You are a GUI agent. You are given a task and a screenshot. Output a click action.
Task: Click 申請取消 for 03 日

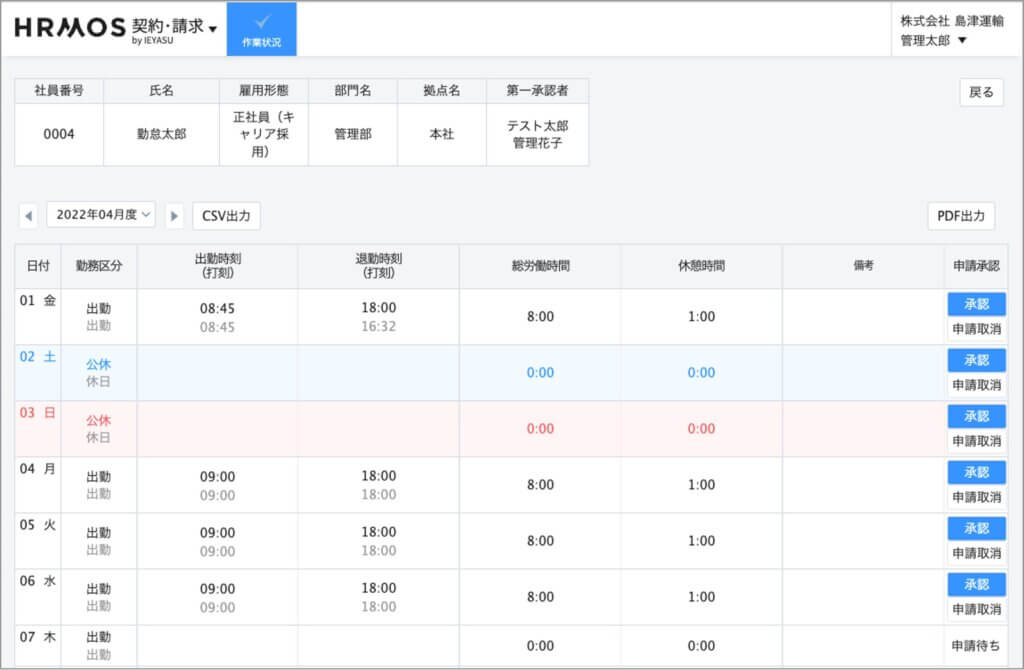(x=976, y=441)
